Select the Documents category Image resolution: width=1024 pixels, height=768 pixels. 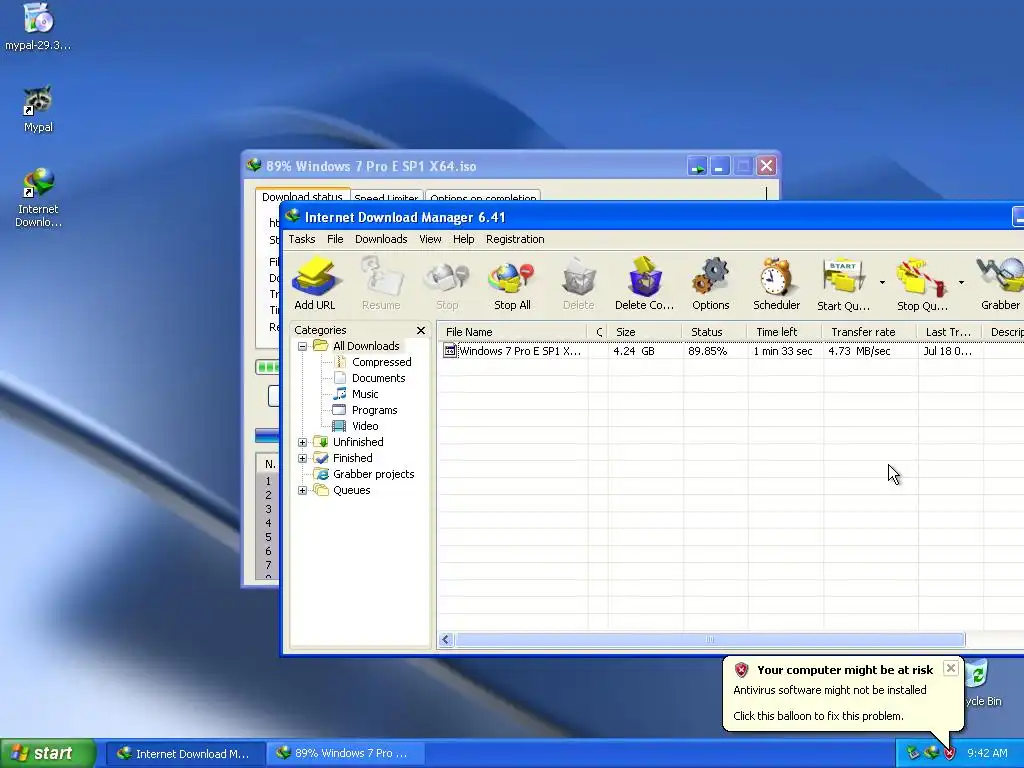click(378, 378)
